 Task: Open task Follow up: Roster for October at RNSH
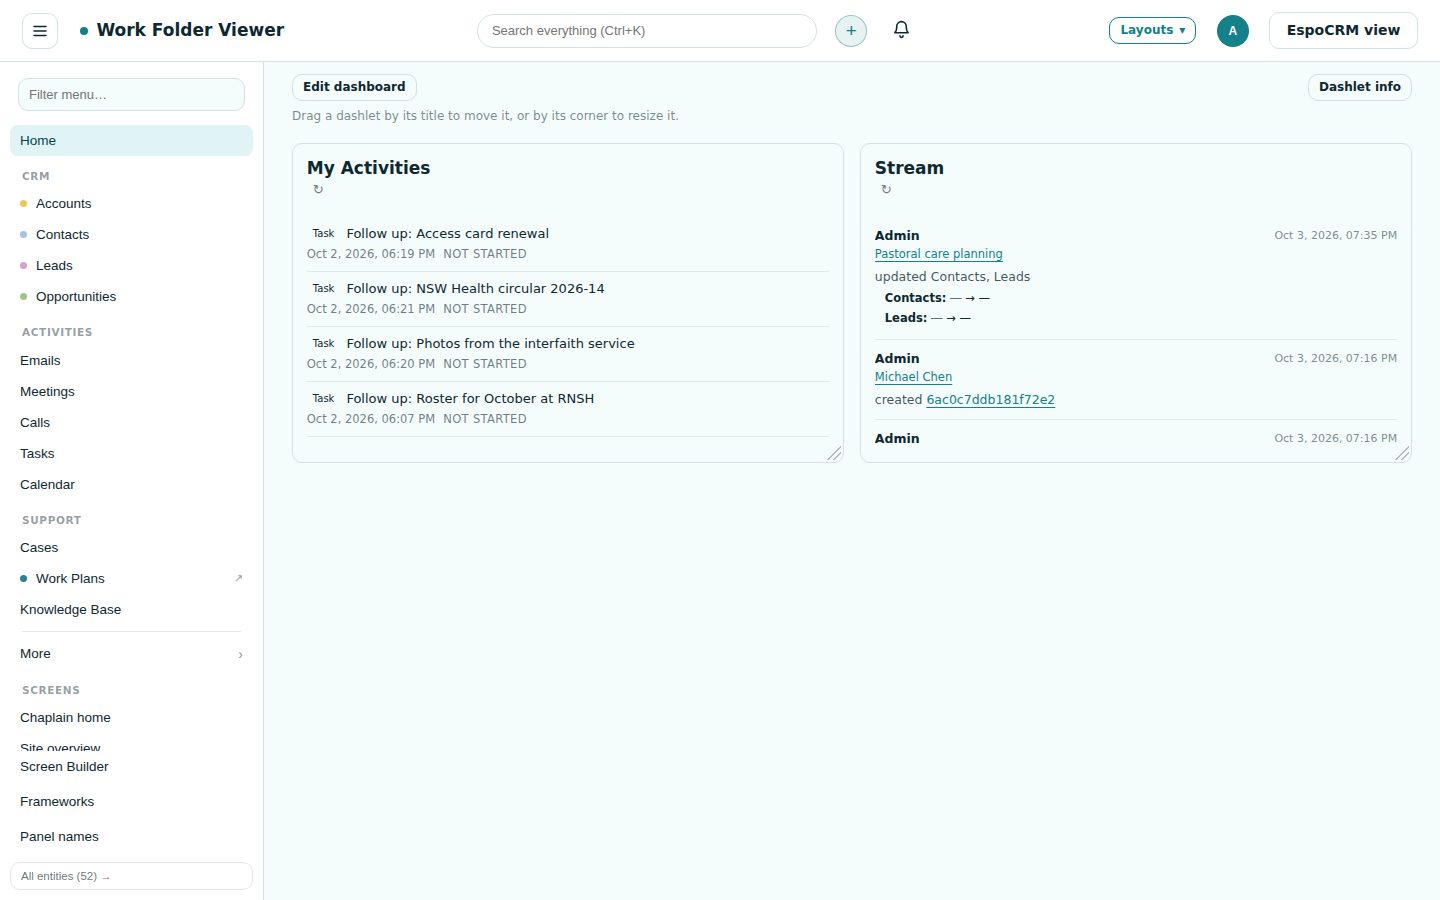coord(470,398)
